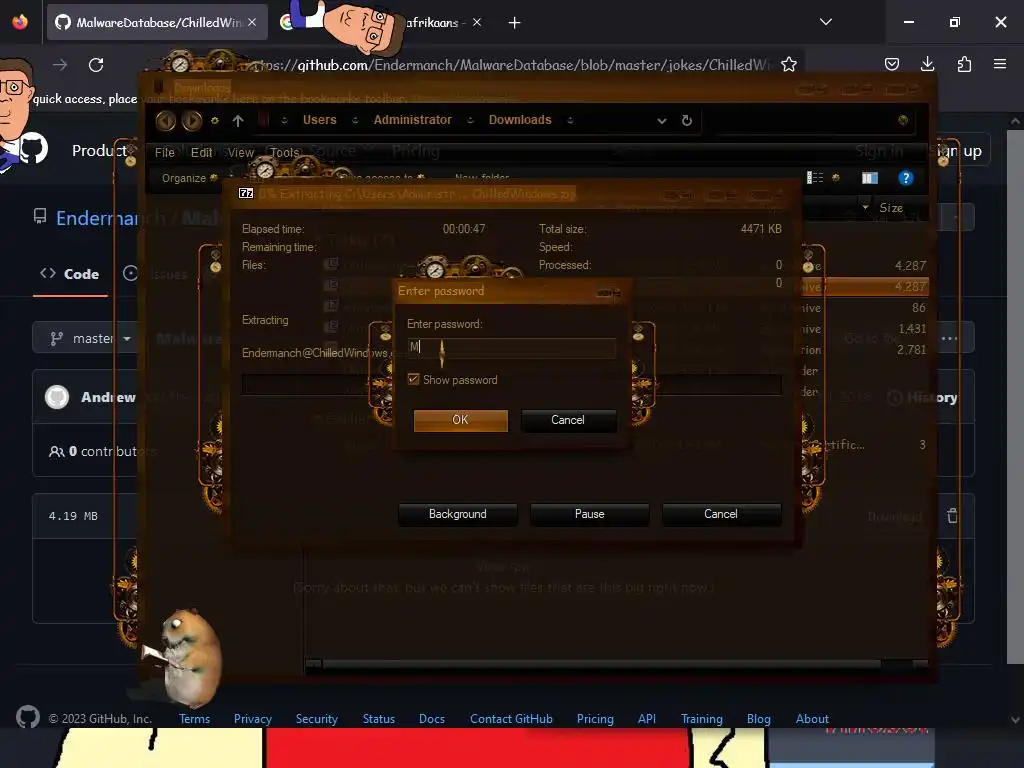Go up one folder in Explorer
The width and height of the screenshot is (1024, 768).
[238, 120]
